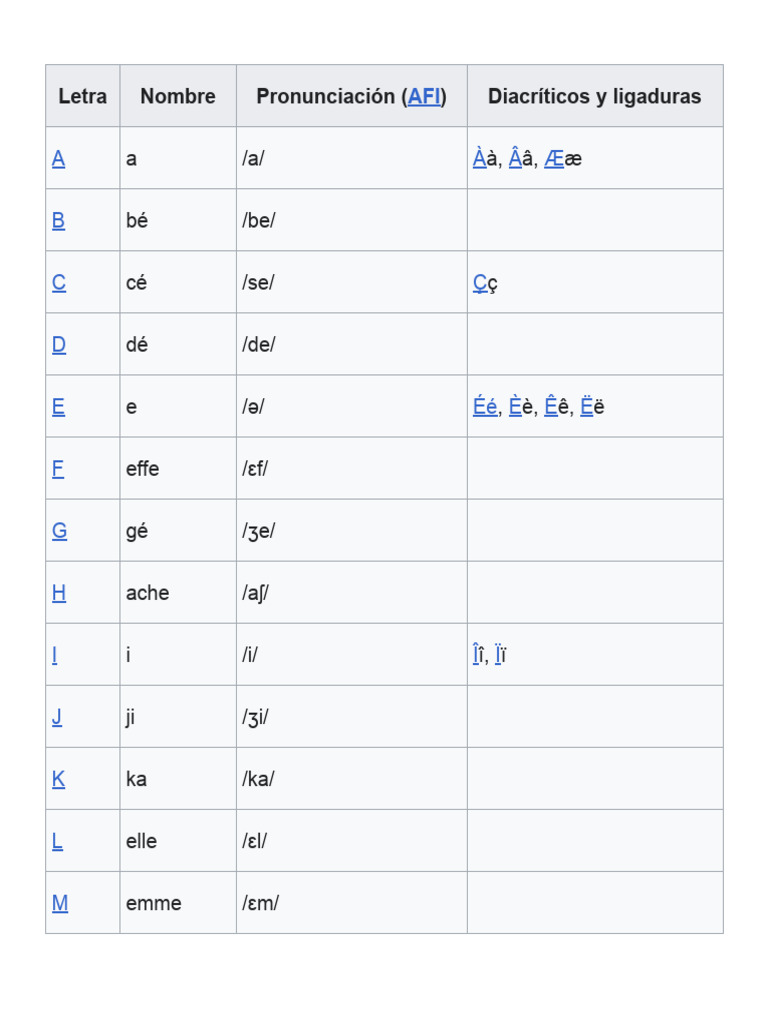Screen dimensions: 768x1024
Task: Click the letter K link
Action: click(x=59, y=779)
